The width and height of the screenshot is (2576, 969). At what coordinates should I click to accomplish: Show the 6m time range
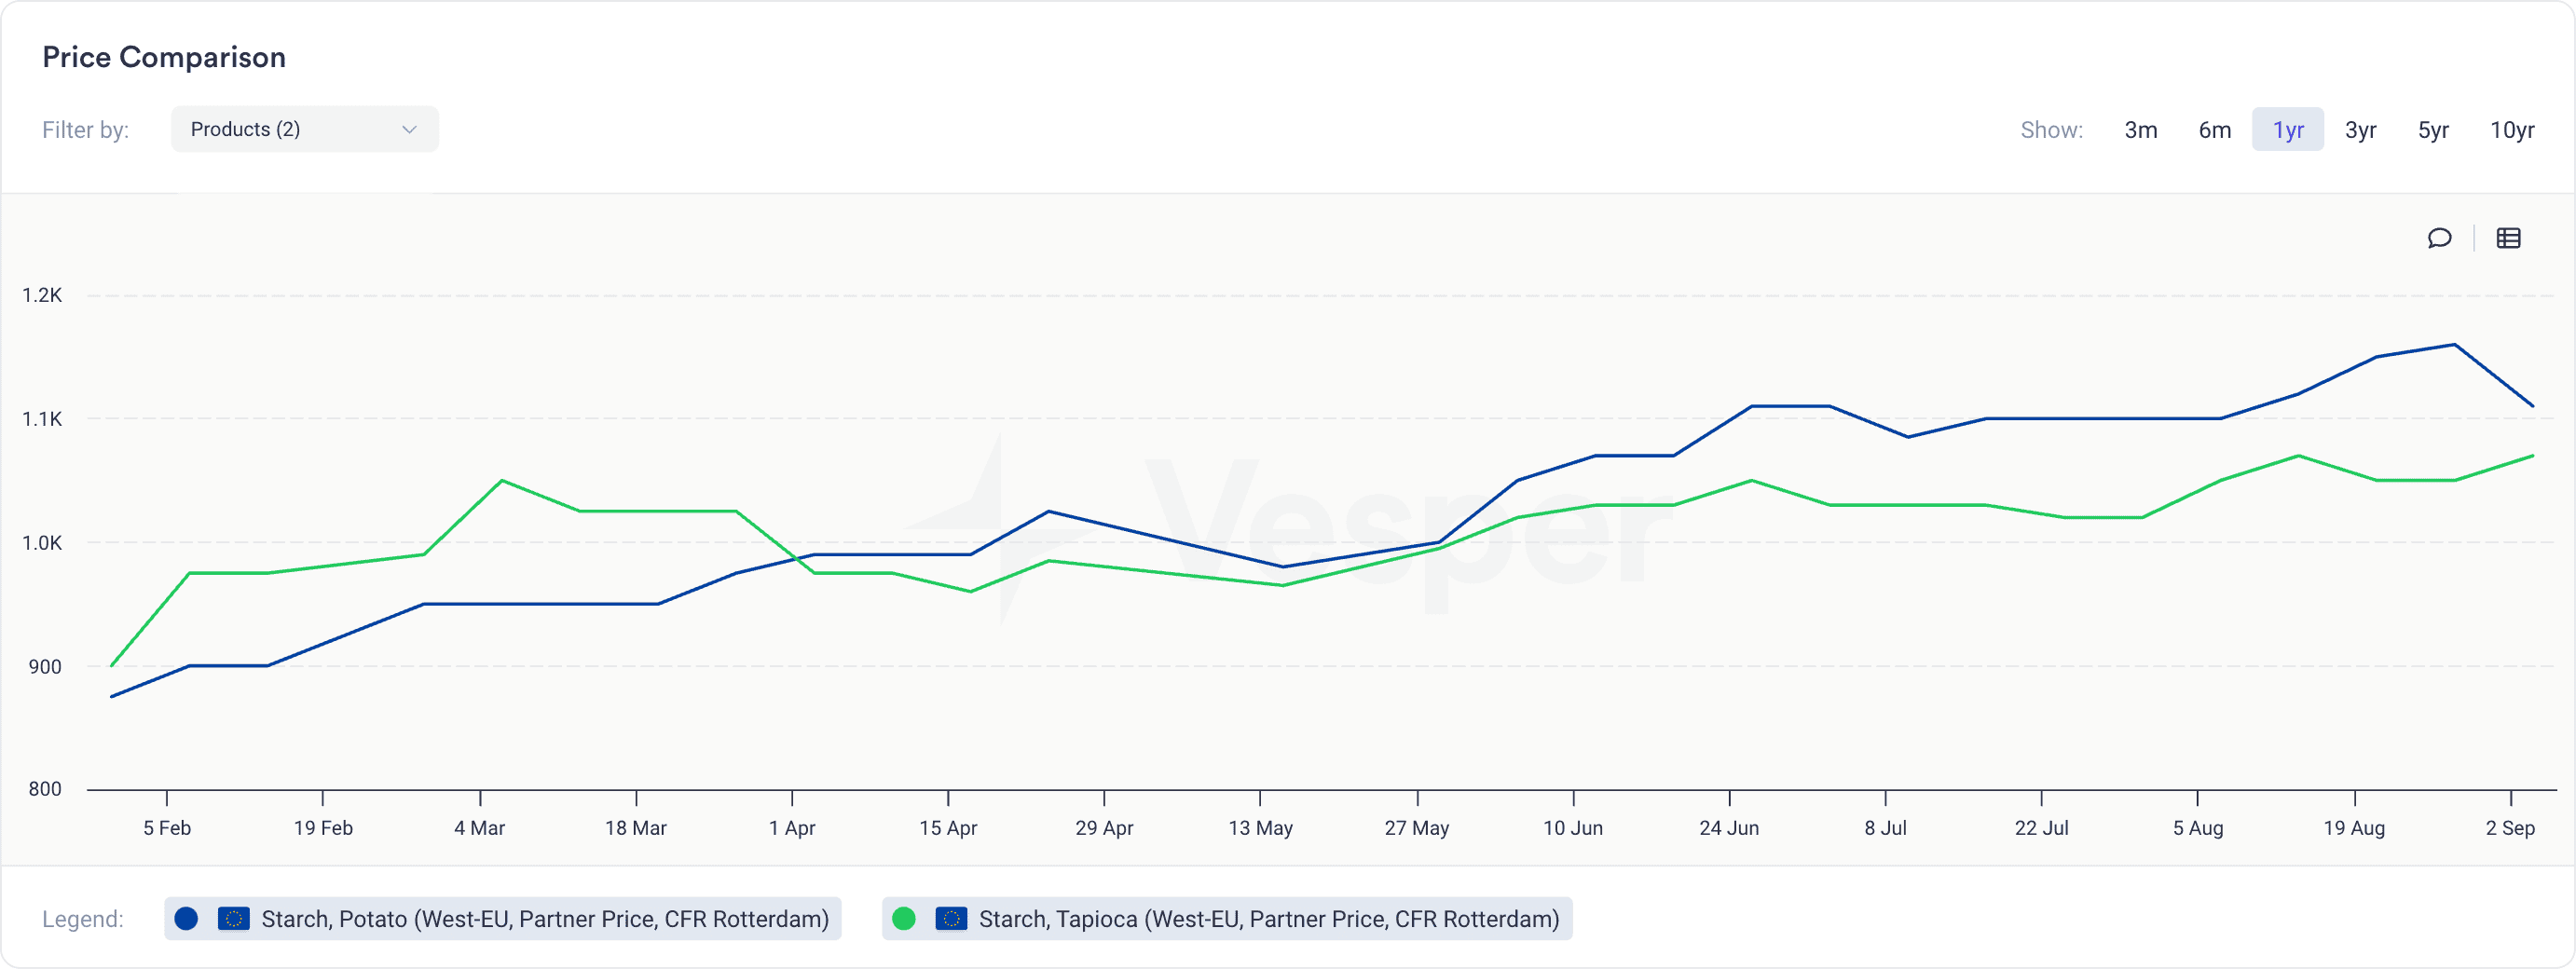2215,130
